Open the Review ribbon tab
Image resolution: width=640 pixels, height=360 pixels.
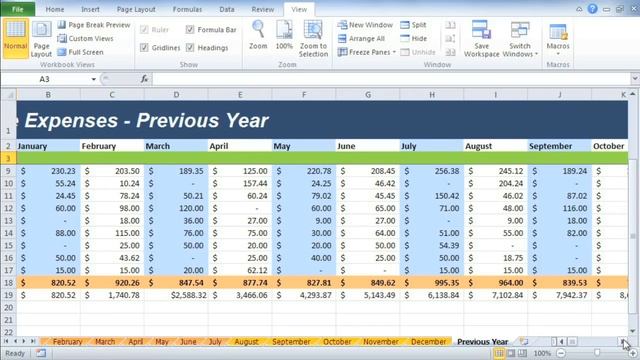pyautogui.click(x=262, y=9)
